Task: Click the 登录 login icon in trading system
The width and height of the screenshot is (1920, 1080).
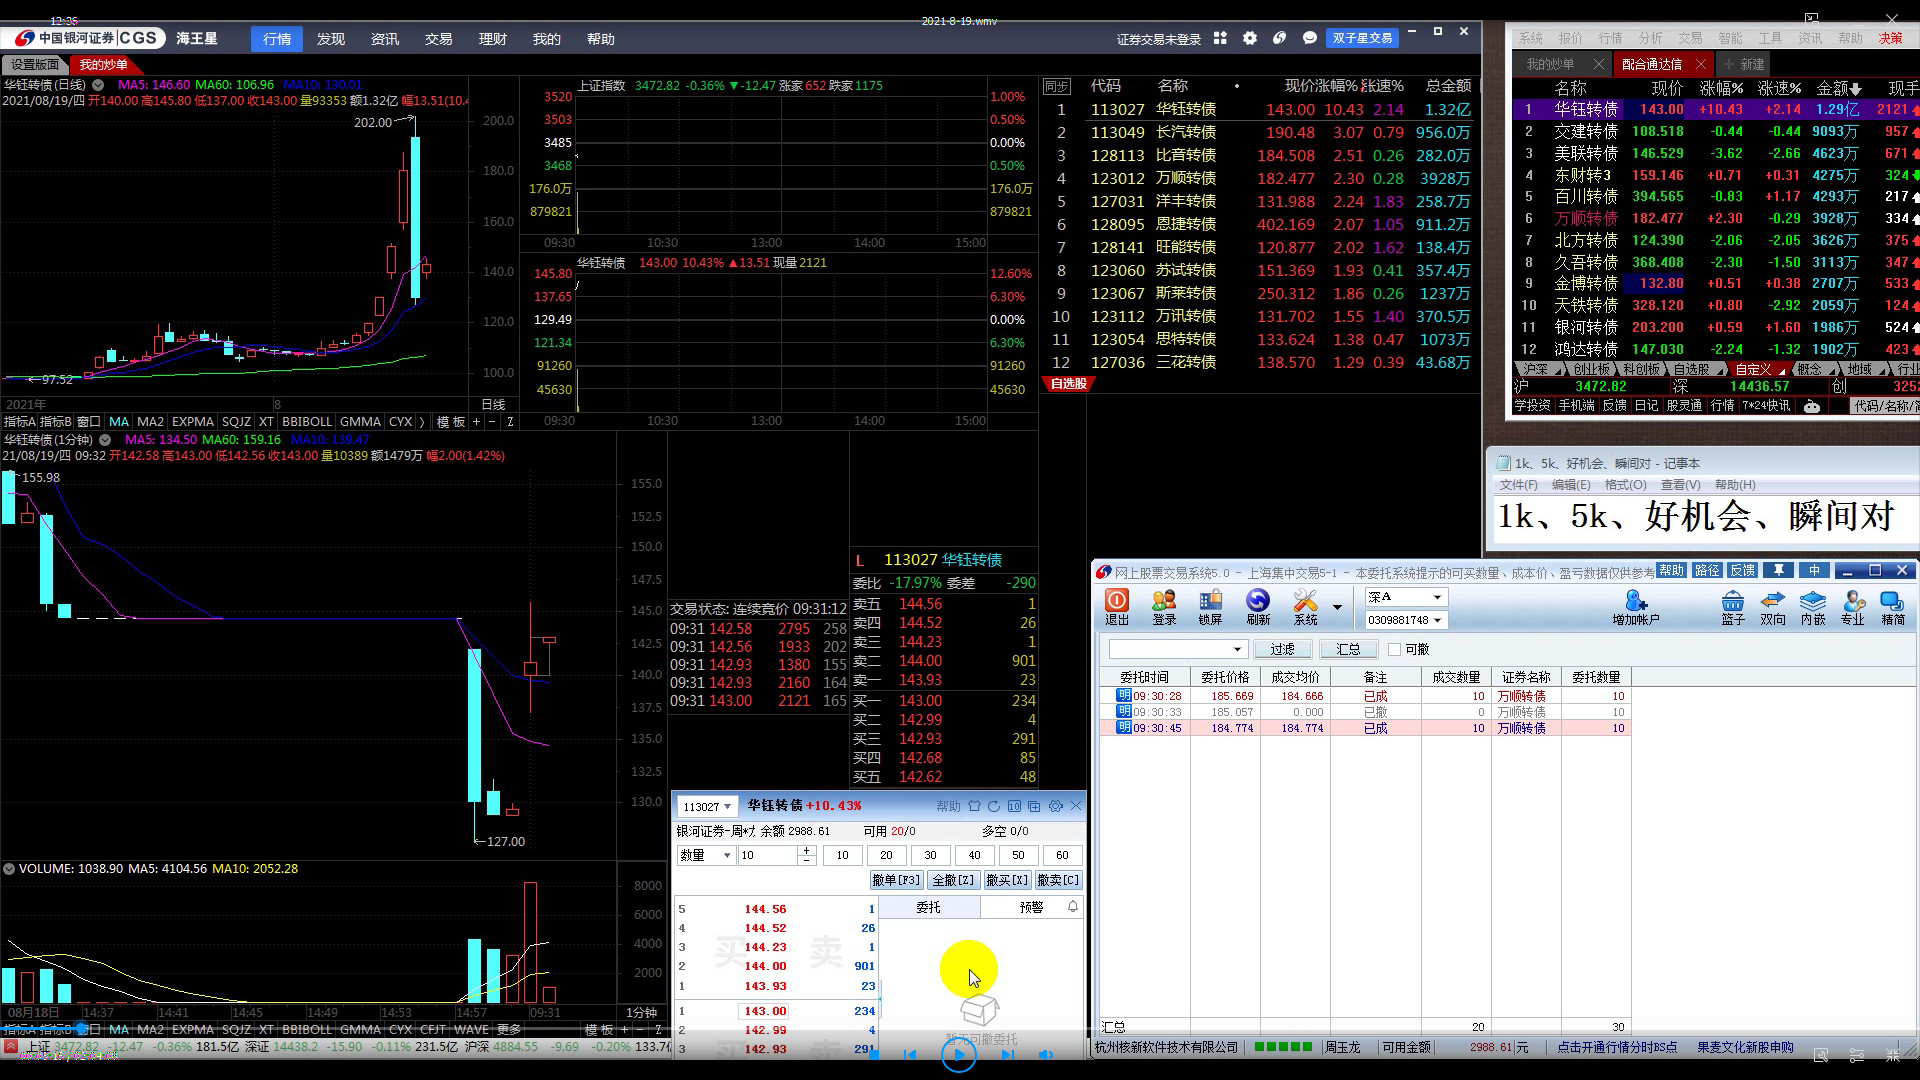Action: pos(1164,606)
